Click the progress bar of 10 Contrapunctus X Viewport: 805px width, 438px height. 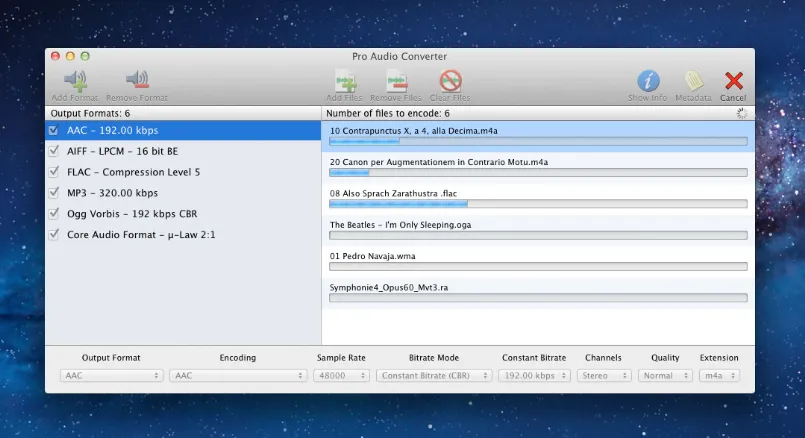pos(538,141)
